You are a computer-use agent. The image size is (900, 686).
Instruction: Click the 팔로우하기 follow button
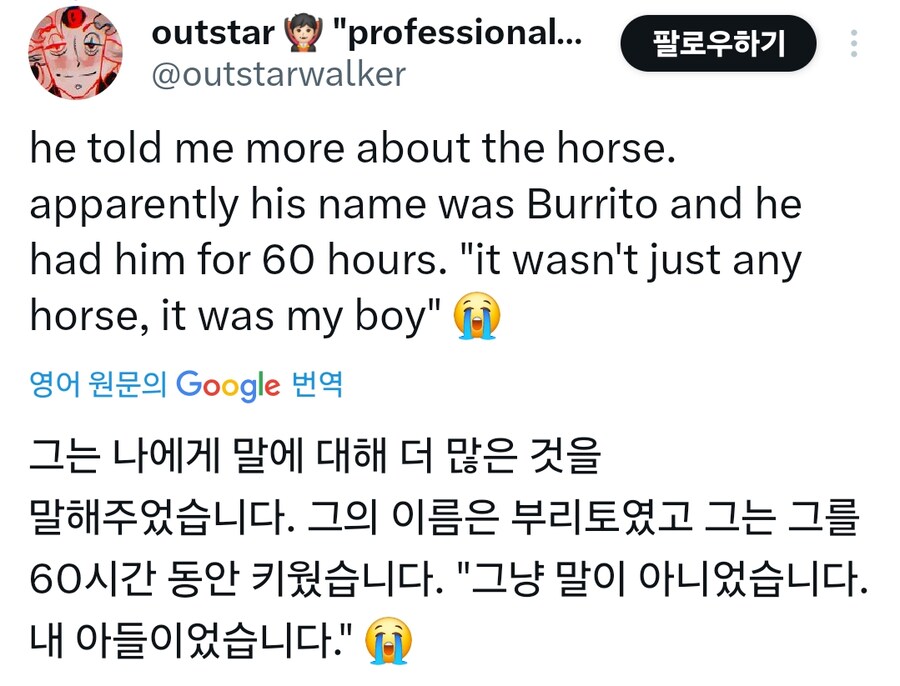point(718,44)
